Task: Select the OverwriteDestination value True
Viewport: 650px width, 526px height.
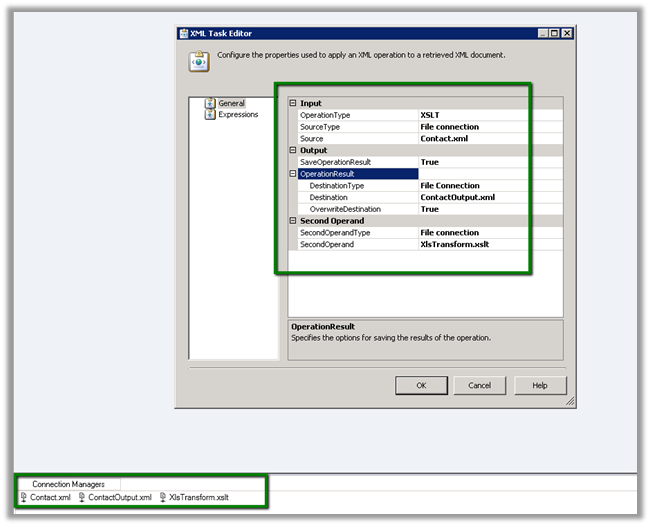Action: (490, 209)
